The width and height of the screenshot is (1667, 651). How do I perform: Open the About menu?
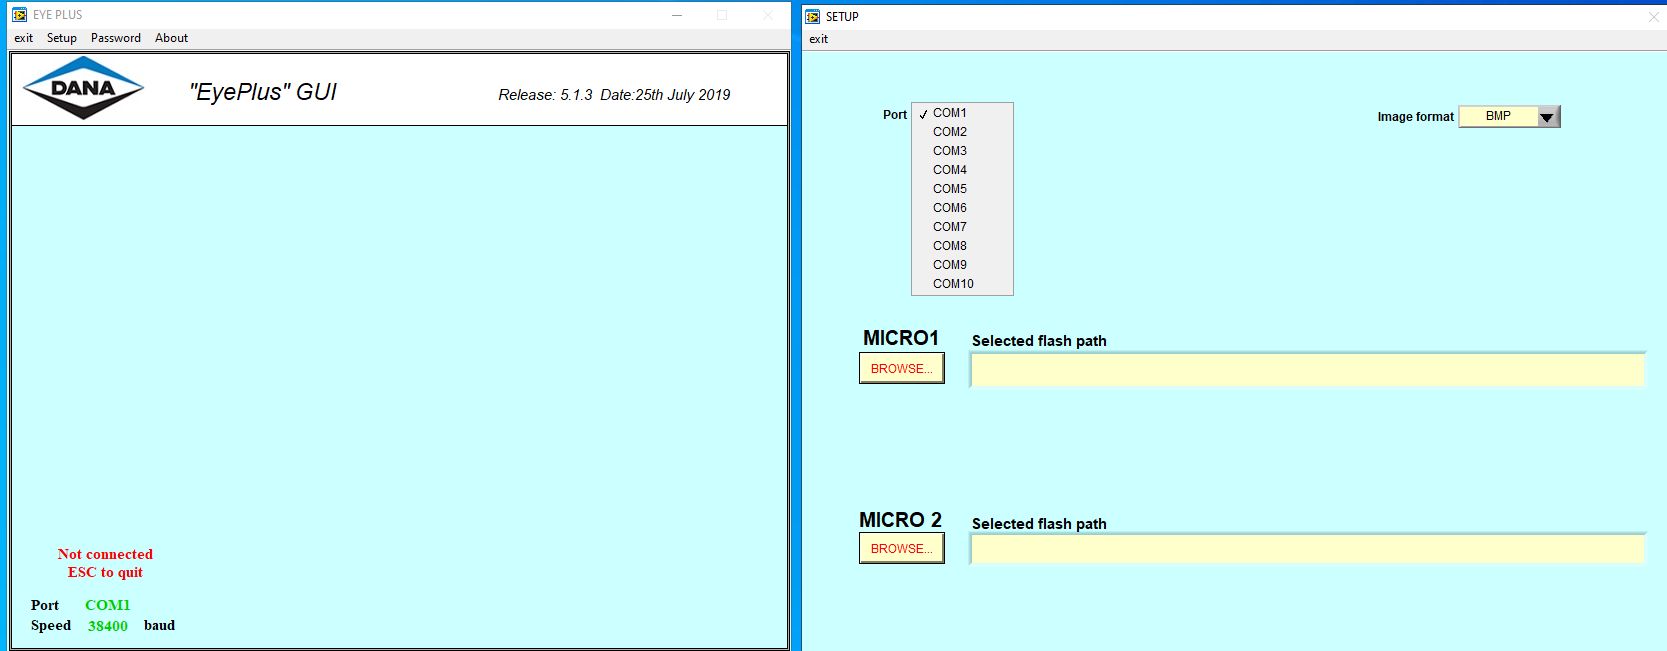[x=171, y=38]
